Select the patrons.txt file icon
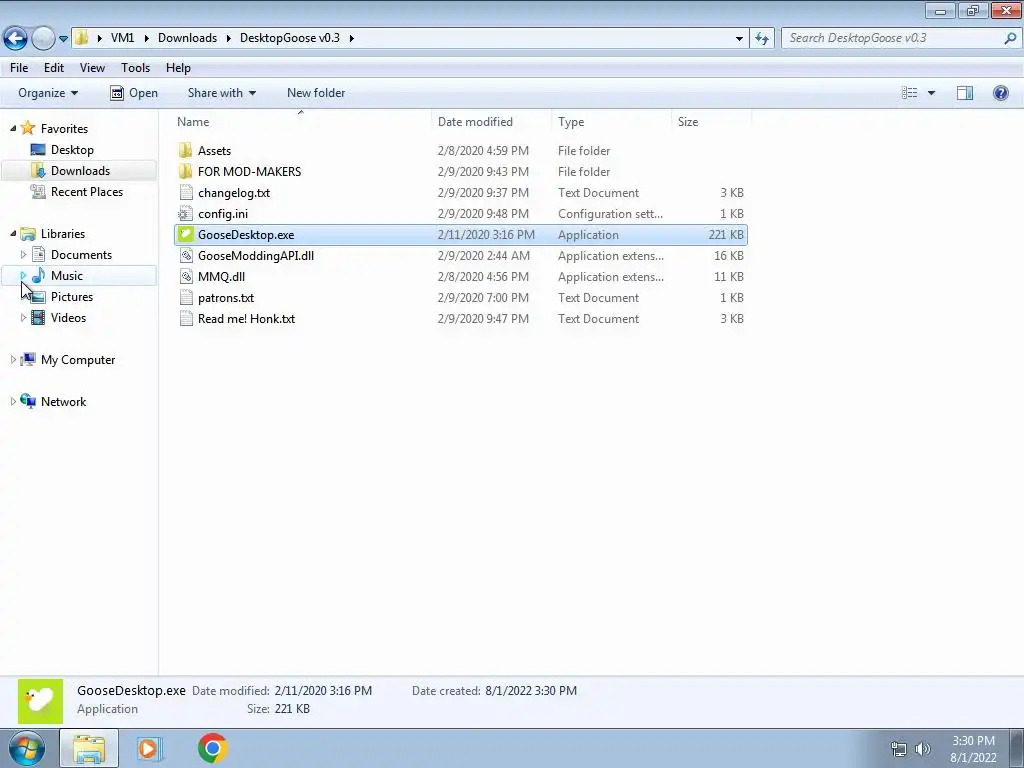This screenshot has width=1024, height=768. click(x=185, y=298)
